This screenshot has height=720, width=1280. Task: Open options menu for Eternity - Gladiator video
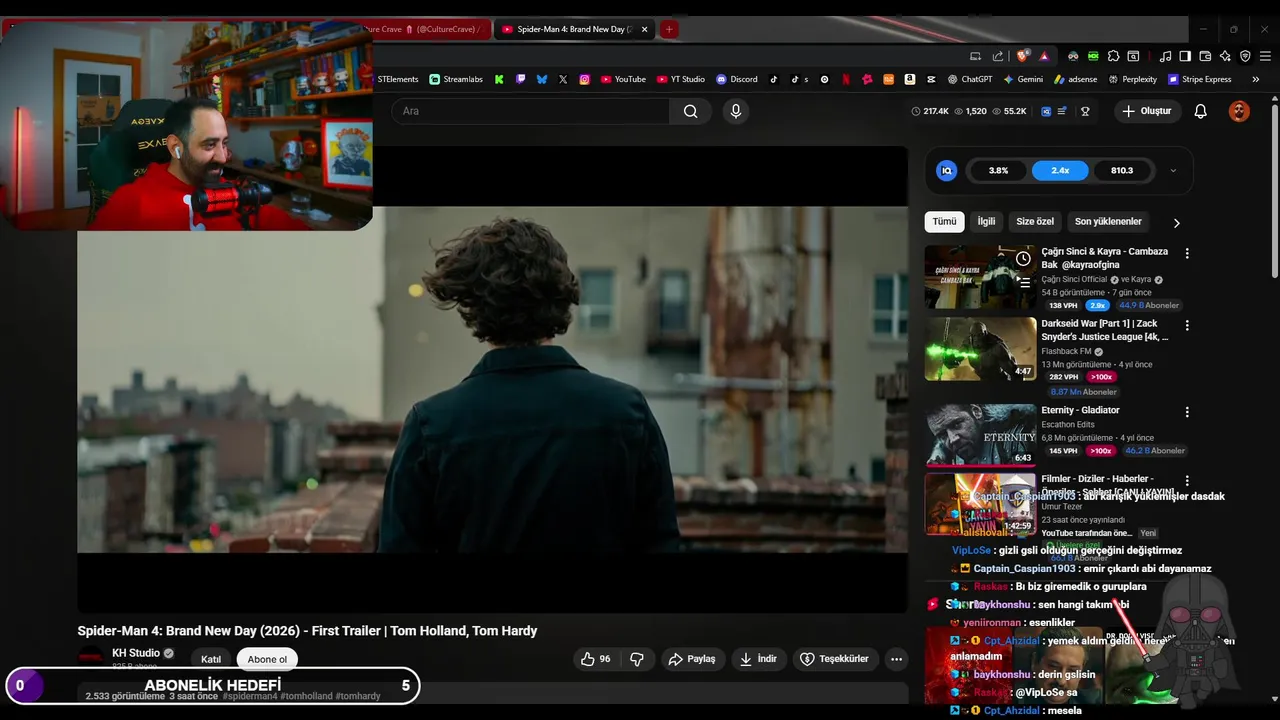(1187, 412)
